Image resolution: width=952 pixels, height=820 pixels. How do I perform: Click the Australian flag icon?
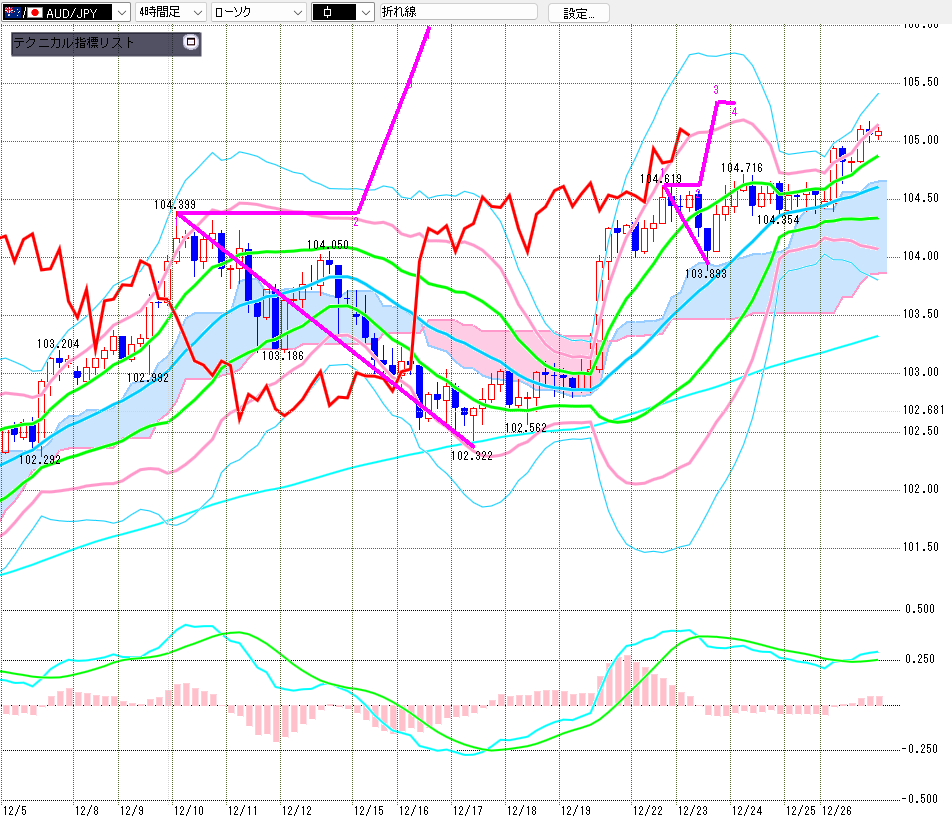click(11, 12)
